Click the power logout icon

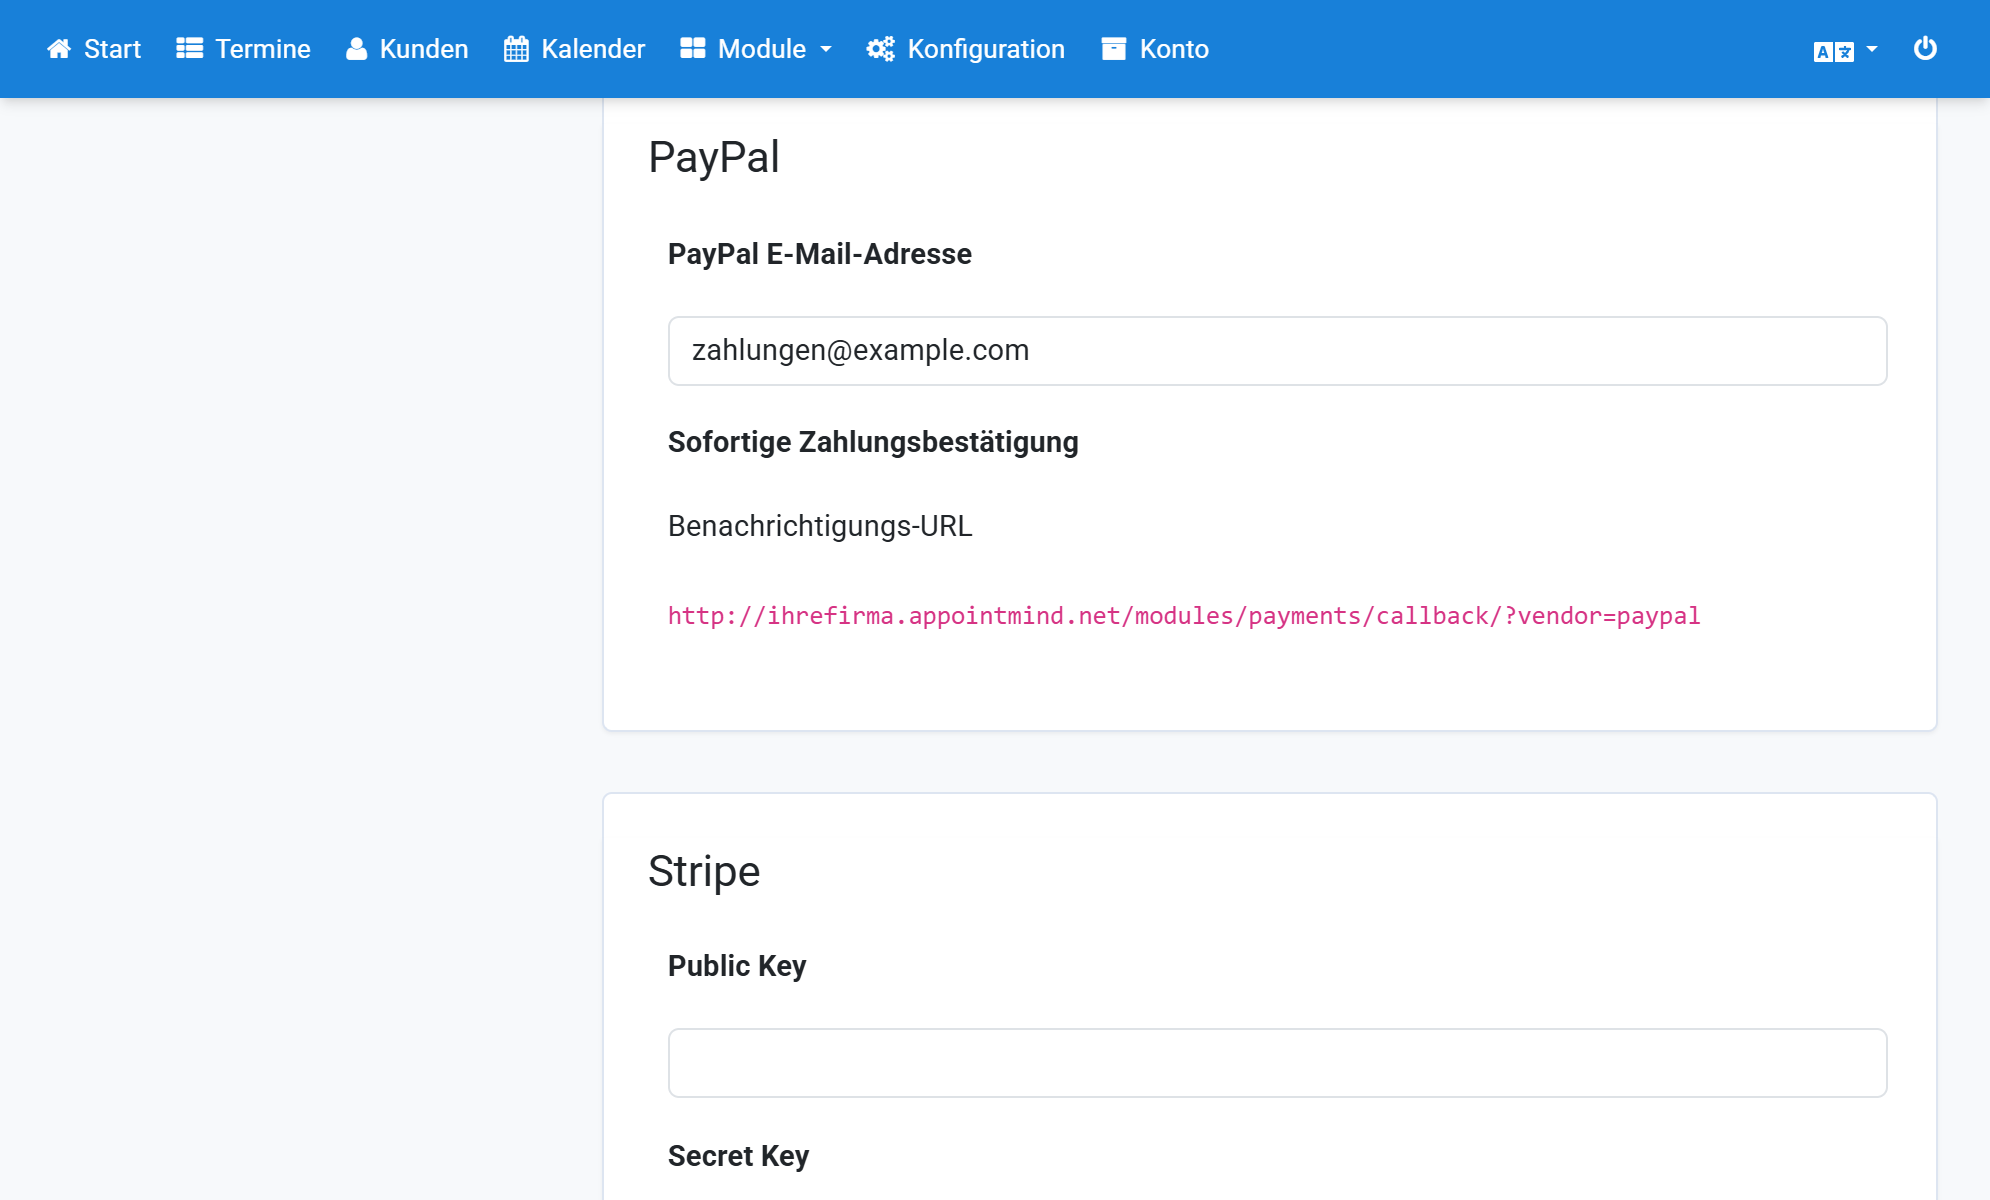1925,48
